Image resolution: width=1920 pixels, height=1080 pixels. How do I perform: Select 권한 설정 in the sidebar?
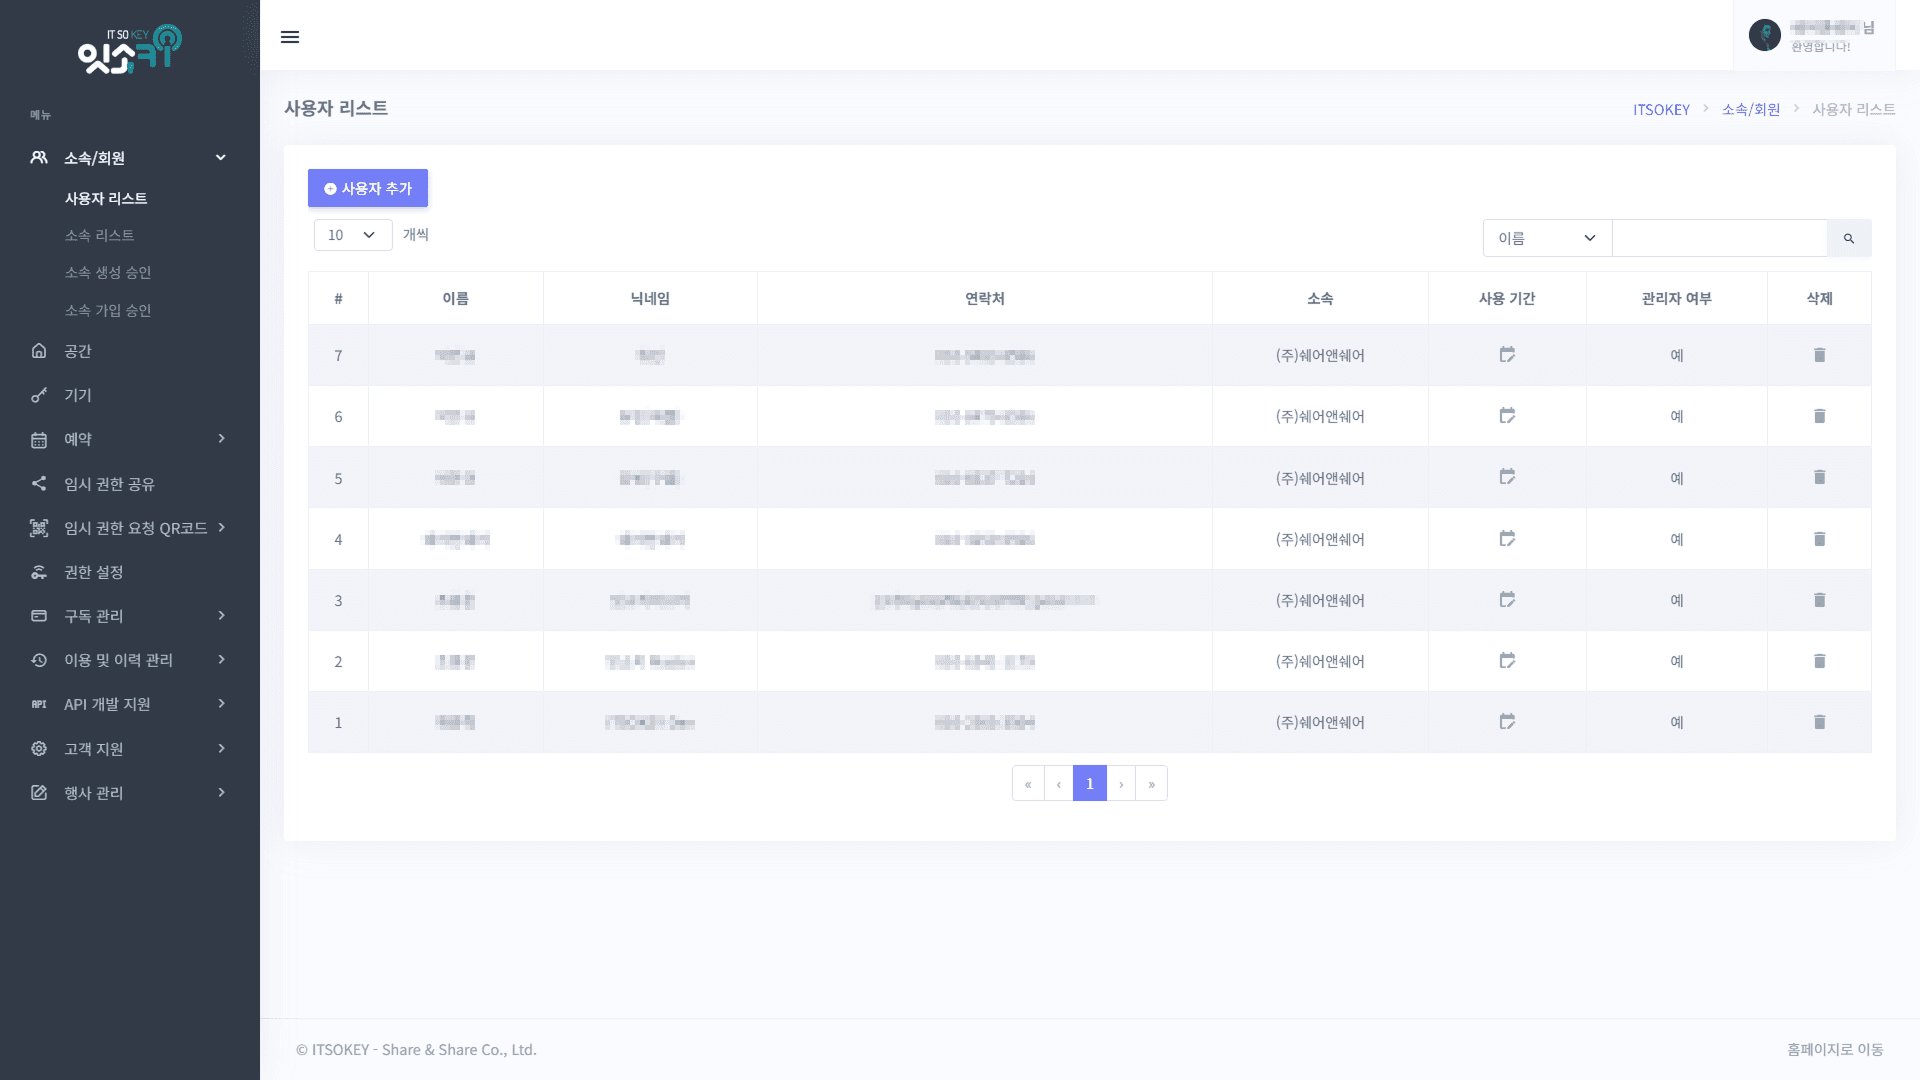click(93, 572)
